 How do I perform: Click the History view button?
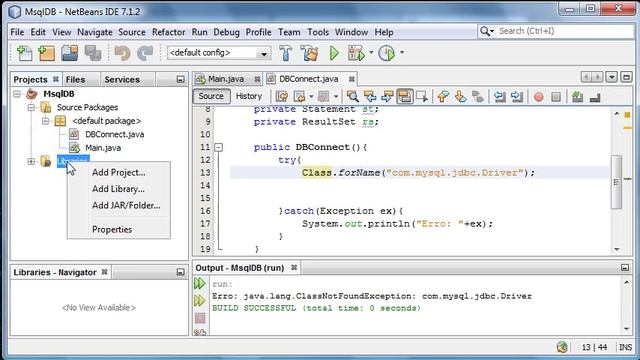[x=249, y=96]
